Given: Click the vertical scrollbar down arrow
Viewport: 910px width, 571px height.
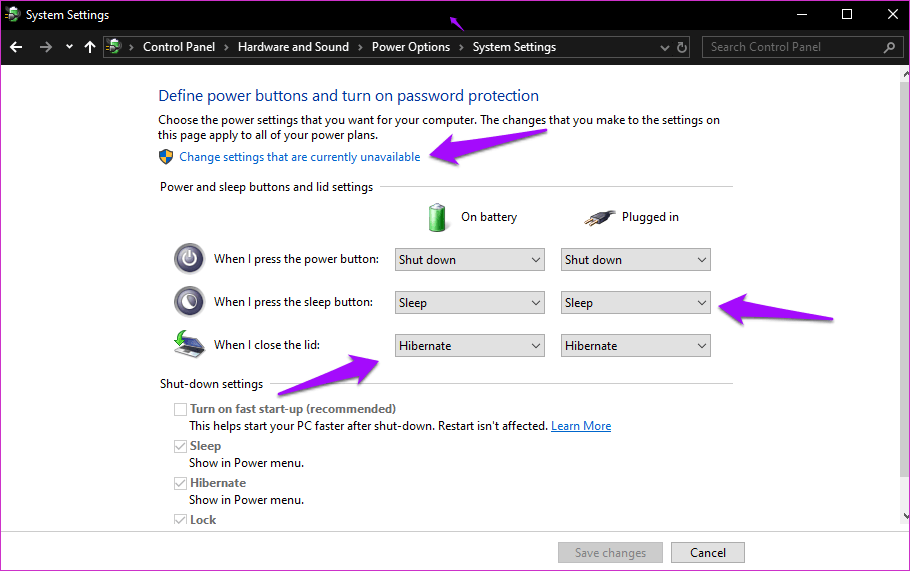Looking at the screenshot, I should (906, 515).
